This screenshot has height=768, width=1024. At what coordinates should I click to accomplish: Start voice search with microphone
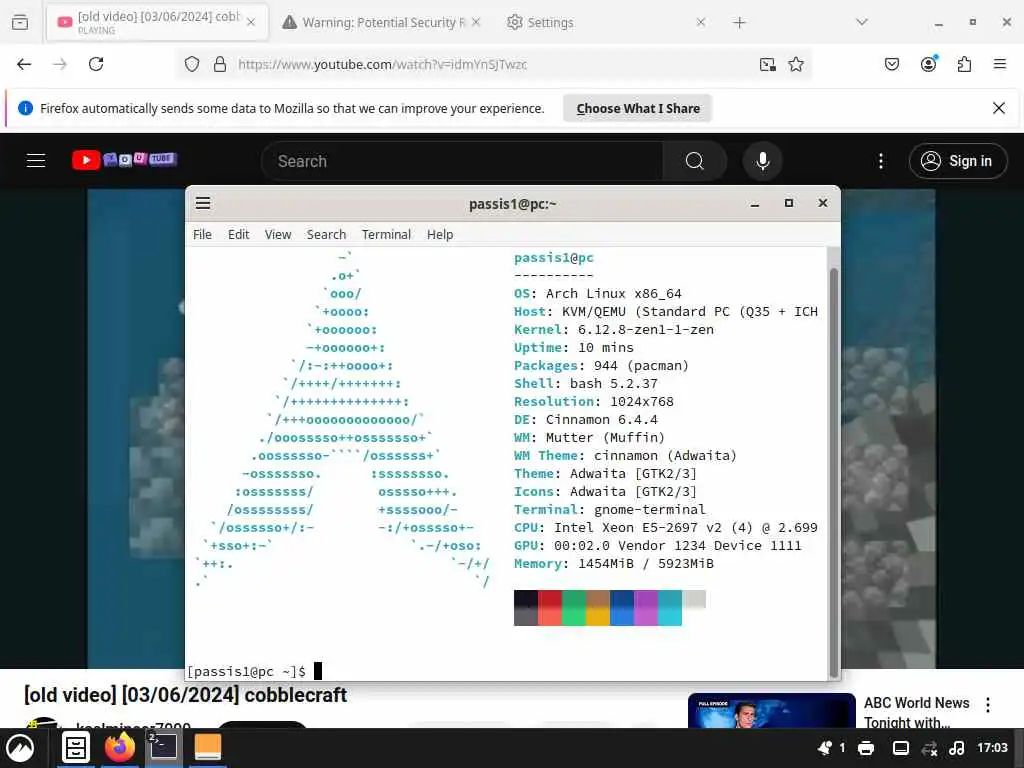click(762, 161)
